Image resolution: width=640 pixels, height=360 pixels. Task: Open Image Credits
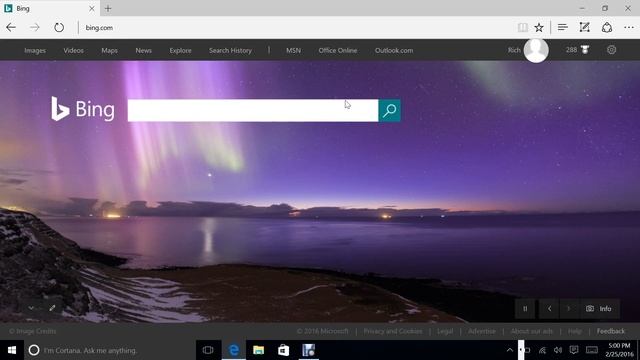tap(33, 331)
